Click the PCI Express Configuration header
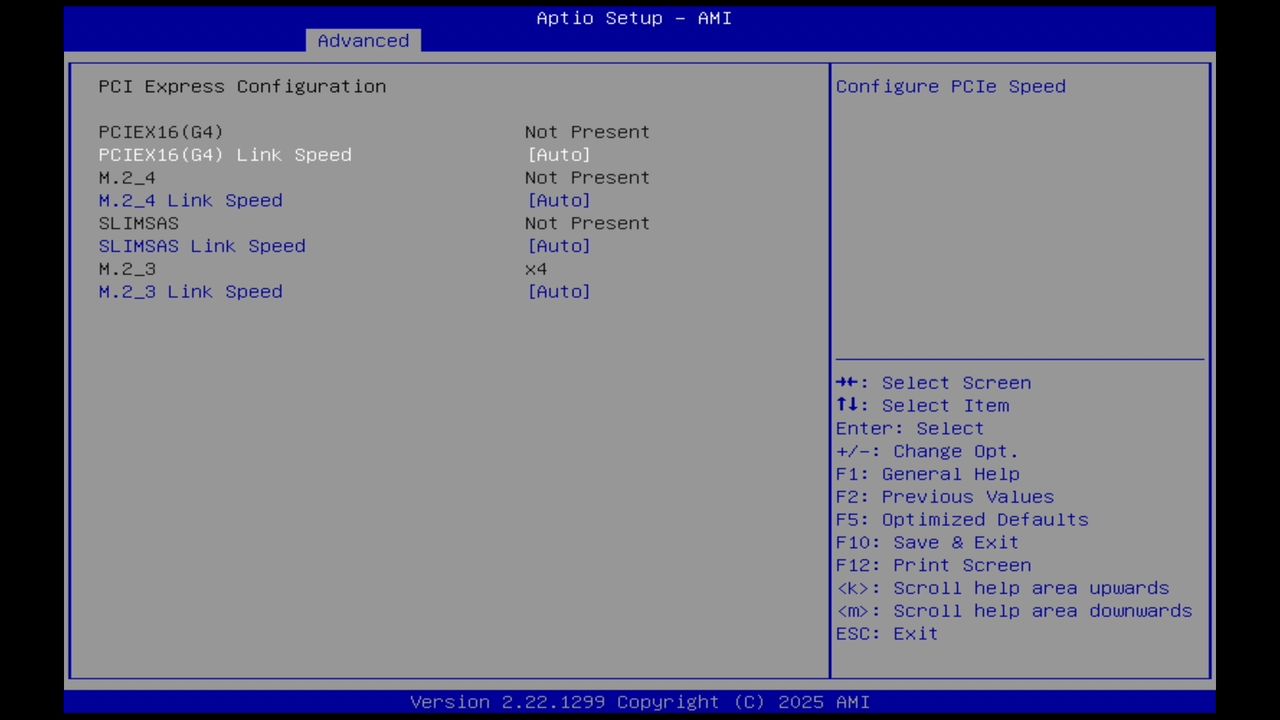This screenshot has width=1280, height=720. (241, 86)
